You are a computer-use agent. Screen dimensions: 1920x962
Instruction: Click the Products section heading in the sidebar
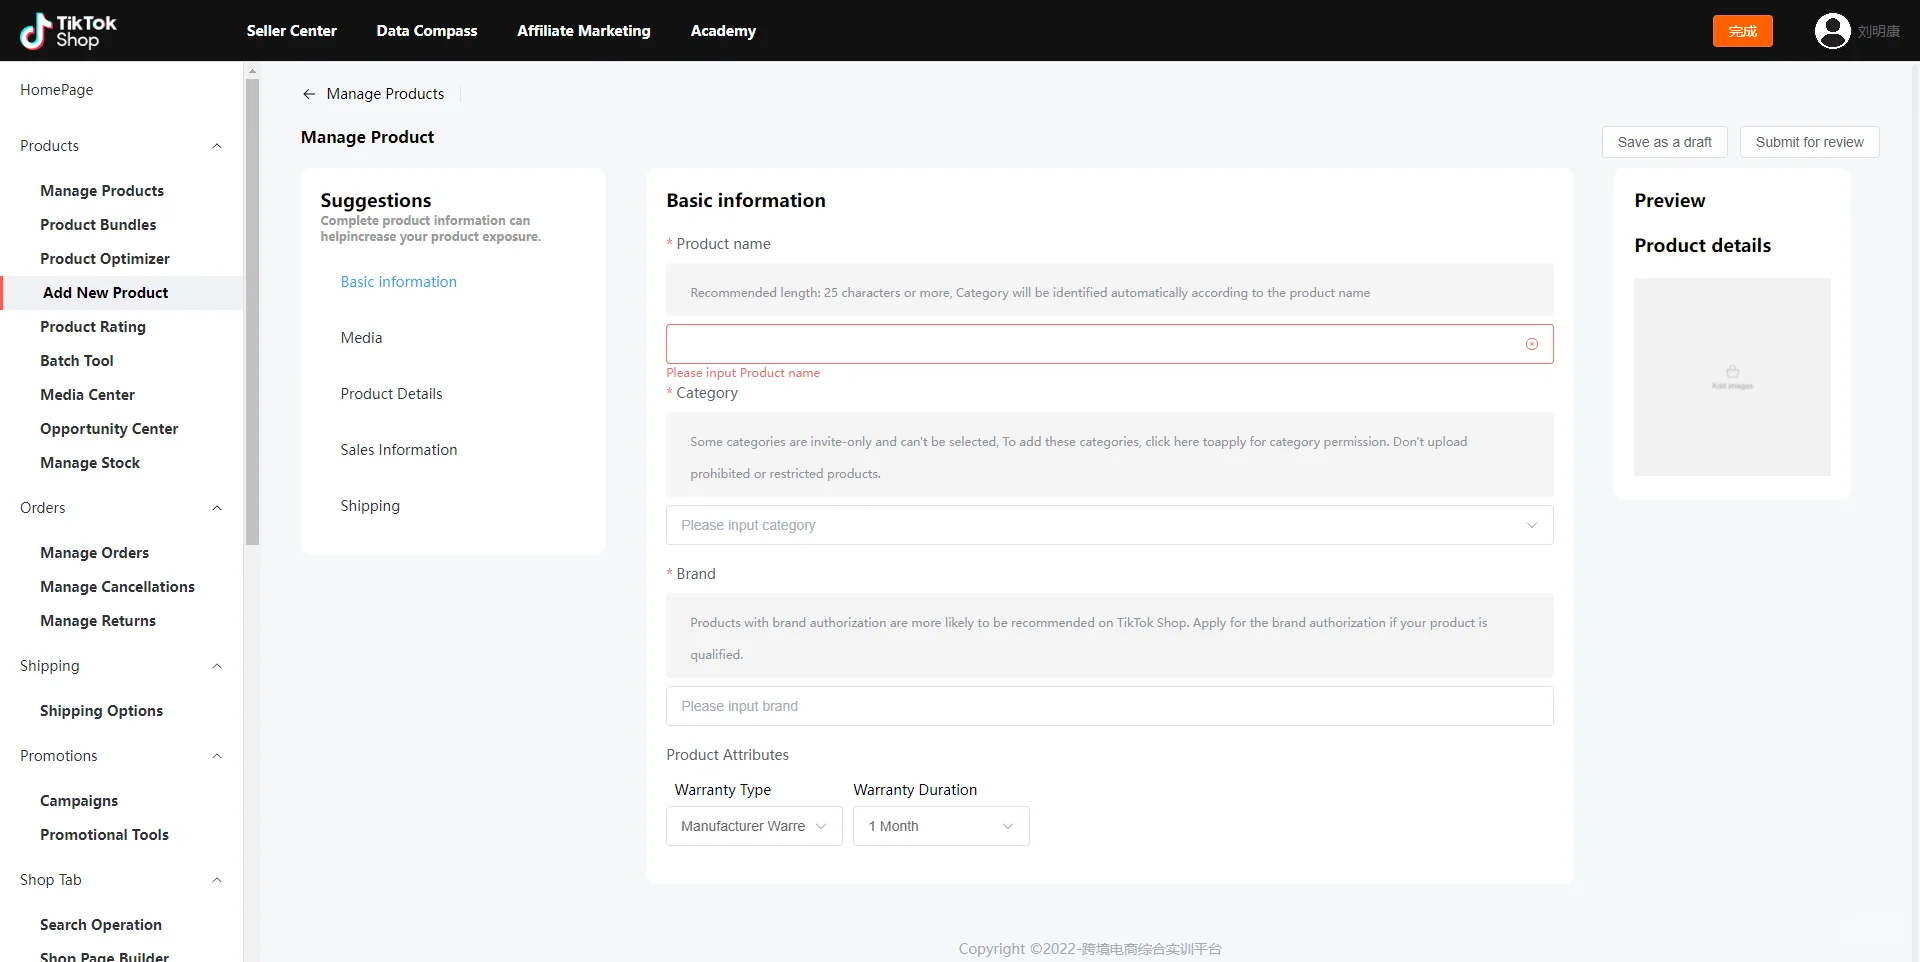coord(49,146)
